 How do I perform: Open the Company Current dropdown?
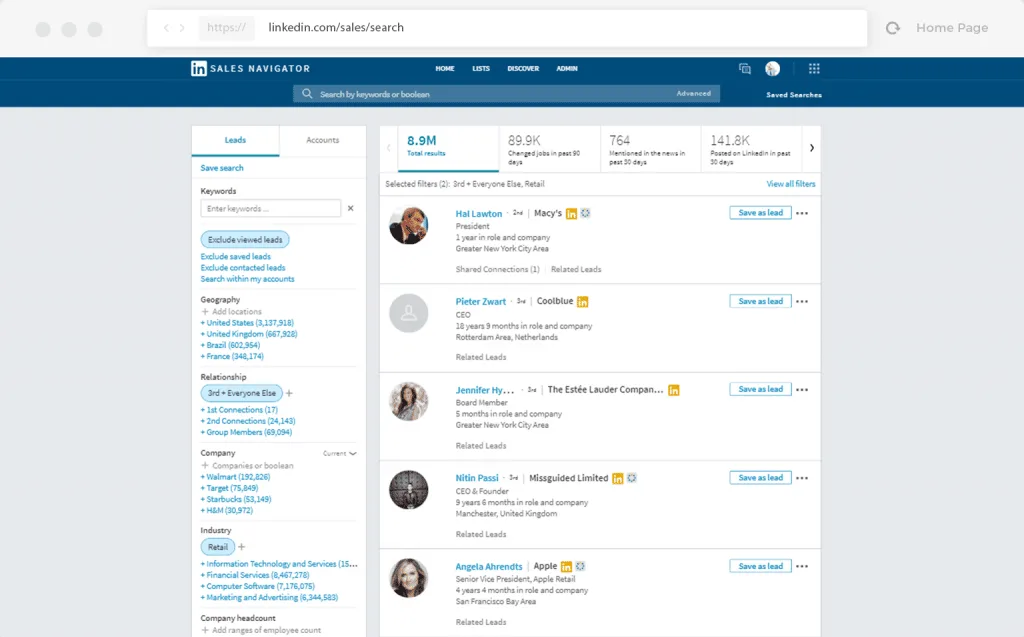pos(340,453)
